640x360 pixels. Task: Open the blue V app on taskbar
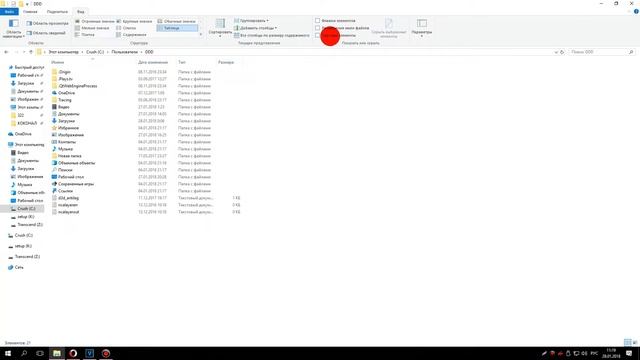89,353
